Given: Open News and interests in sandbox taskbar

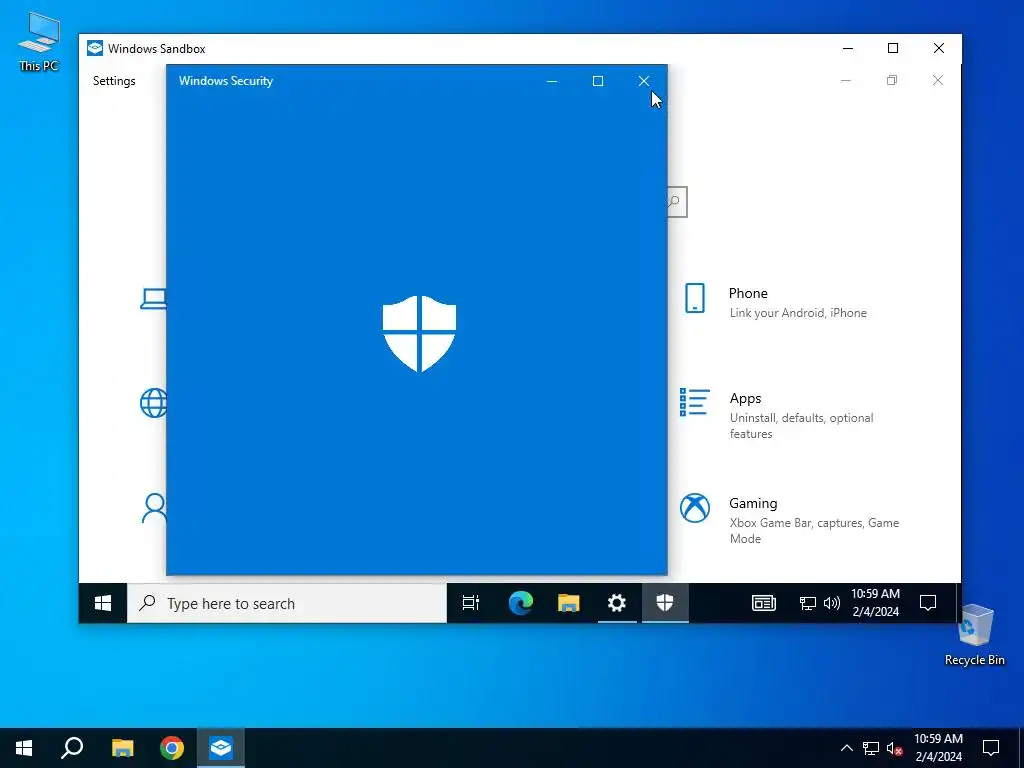Looking at the screenshot, I should (x=763, y=603).
